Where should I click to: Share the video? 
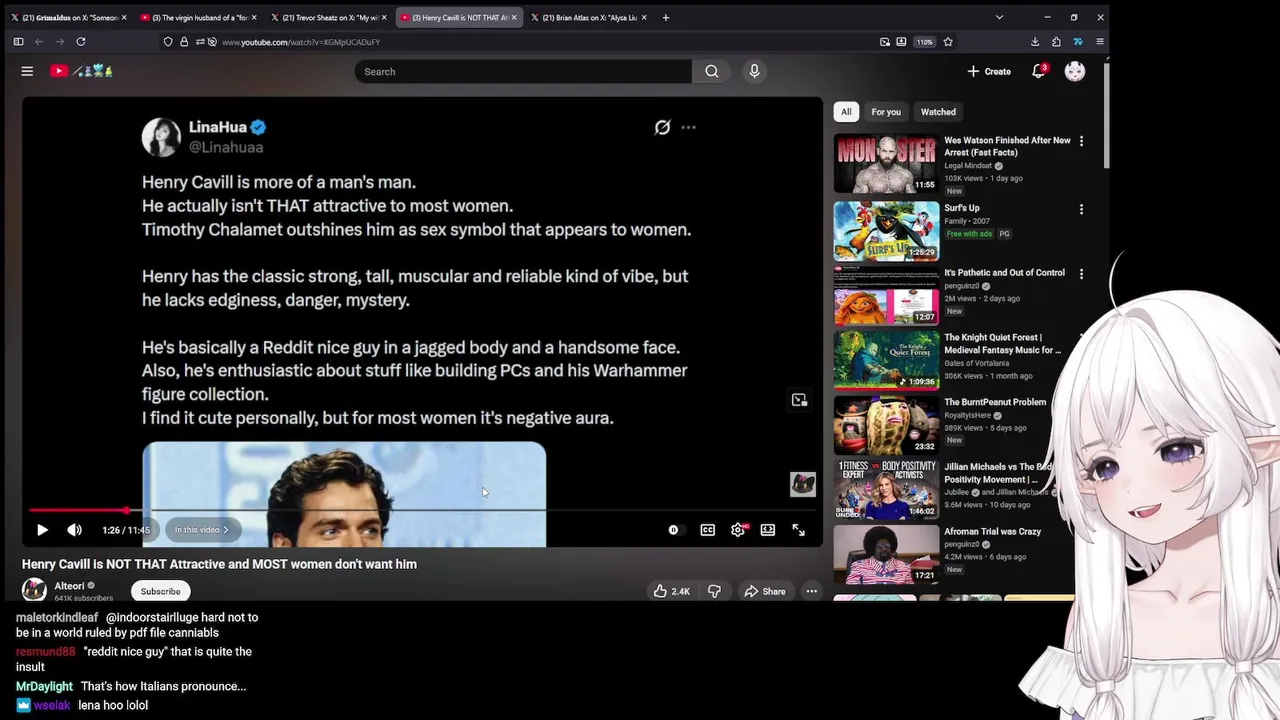click(x=764, y=591)
